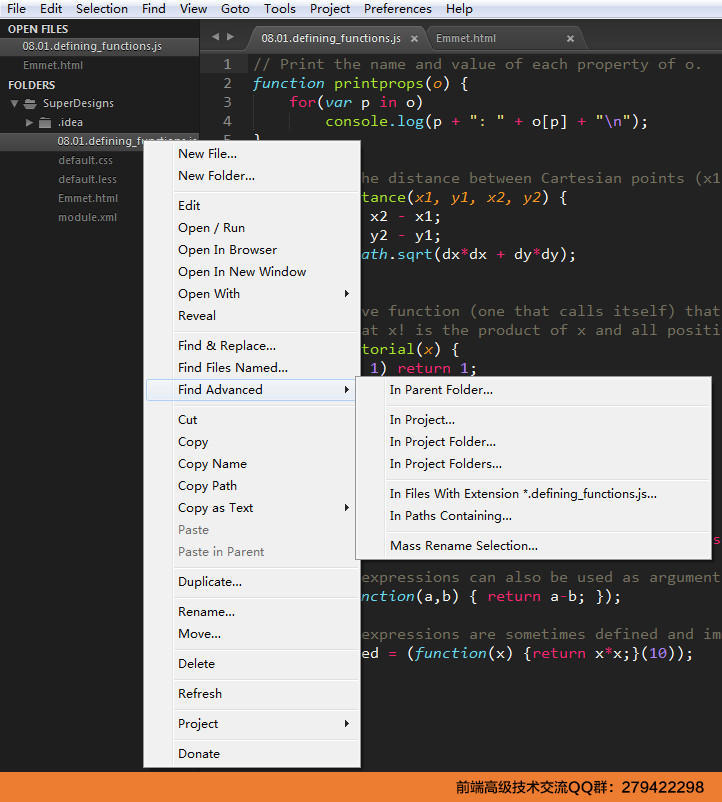The width and height of the screenshot is (722, 802).
Task: Click line number 3 in the gutter
Action: (228, 102)
